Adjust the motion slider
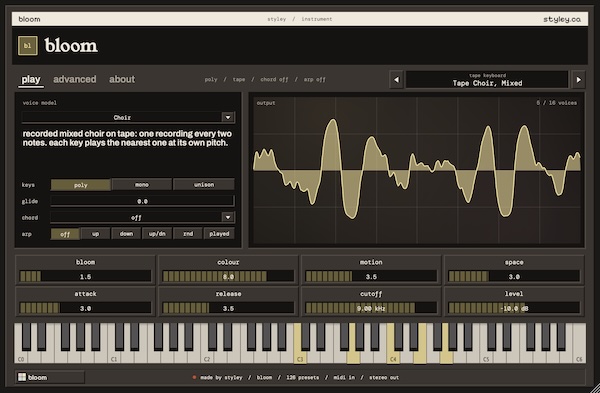This screenshot has height=393, width=600. [371, 276]
